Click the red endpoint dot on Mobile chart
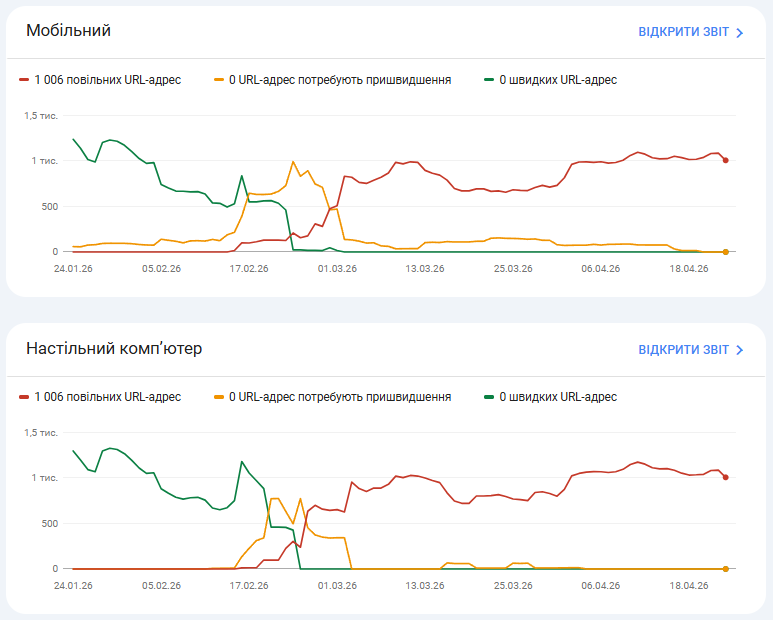This screenshot has height=620, width=773. [x=725, y=160]
